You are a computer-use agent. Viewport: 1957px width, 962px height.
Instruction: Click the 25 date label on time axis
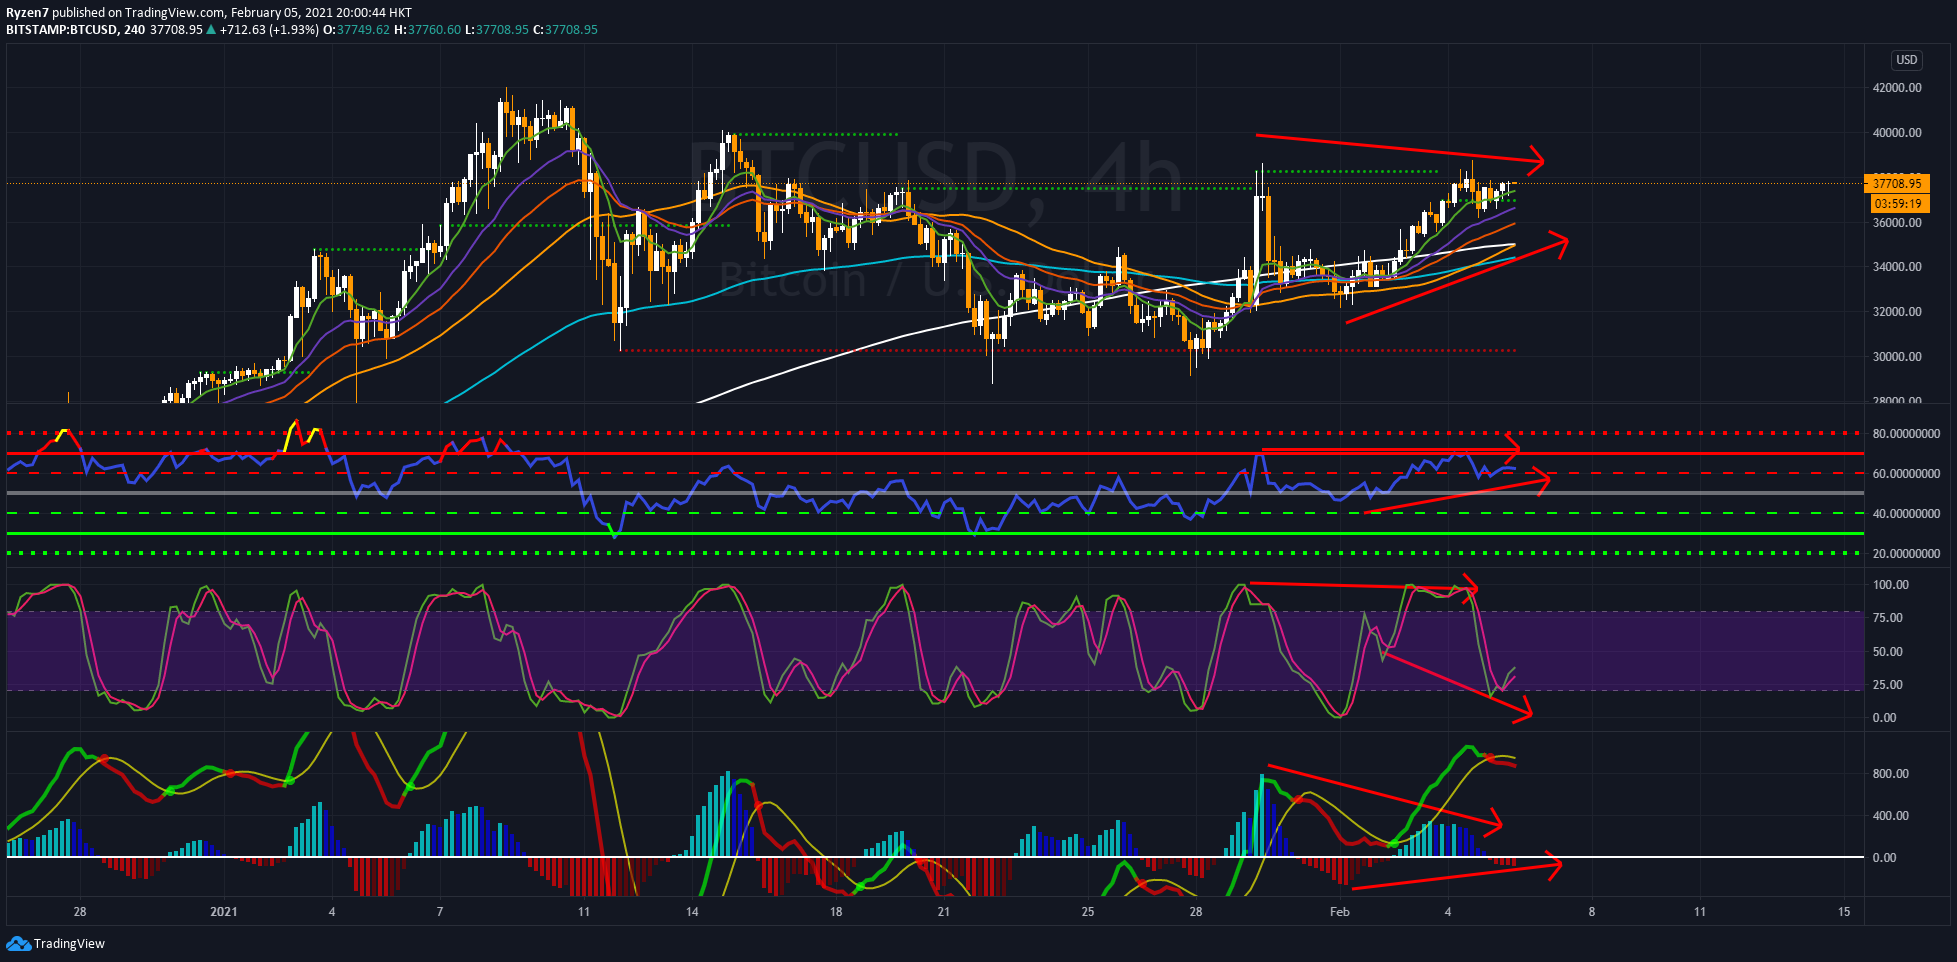(x=1088, y=912)
